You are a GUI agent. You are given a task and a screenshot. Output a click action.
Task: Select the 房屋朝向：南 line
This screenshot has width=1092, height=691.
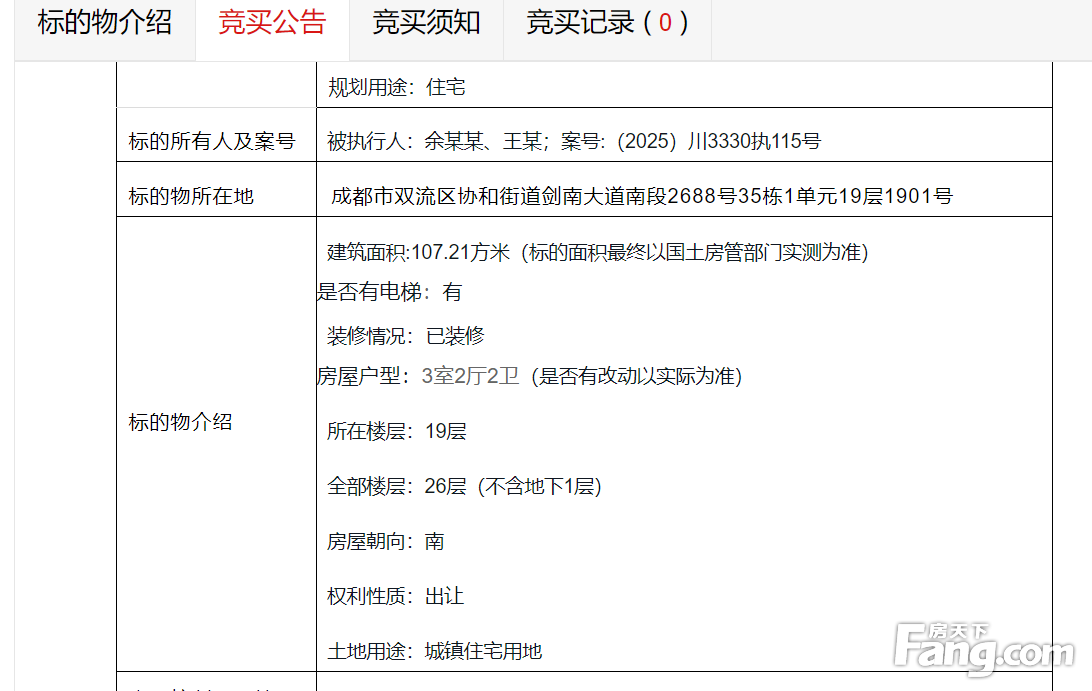[385, 542]
